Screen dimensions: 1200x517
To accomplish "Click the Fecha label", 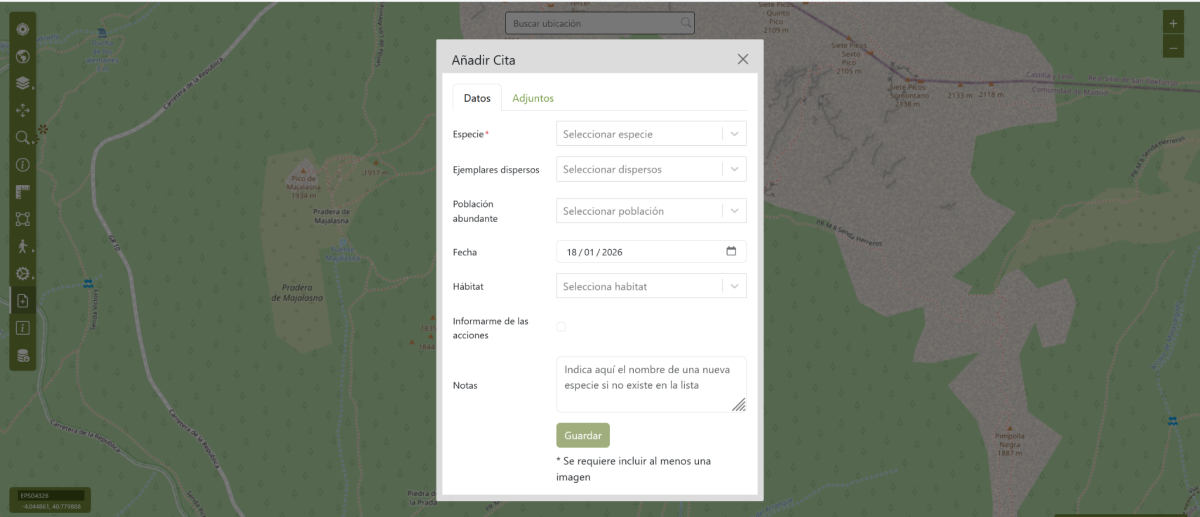I will pyautogui.click(x=465, y=252).
